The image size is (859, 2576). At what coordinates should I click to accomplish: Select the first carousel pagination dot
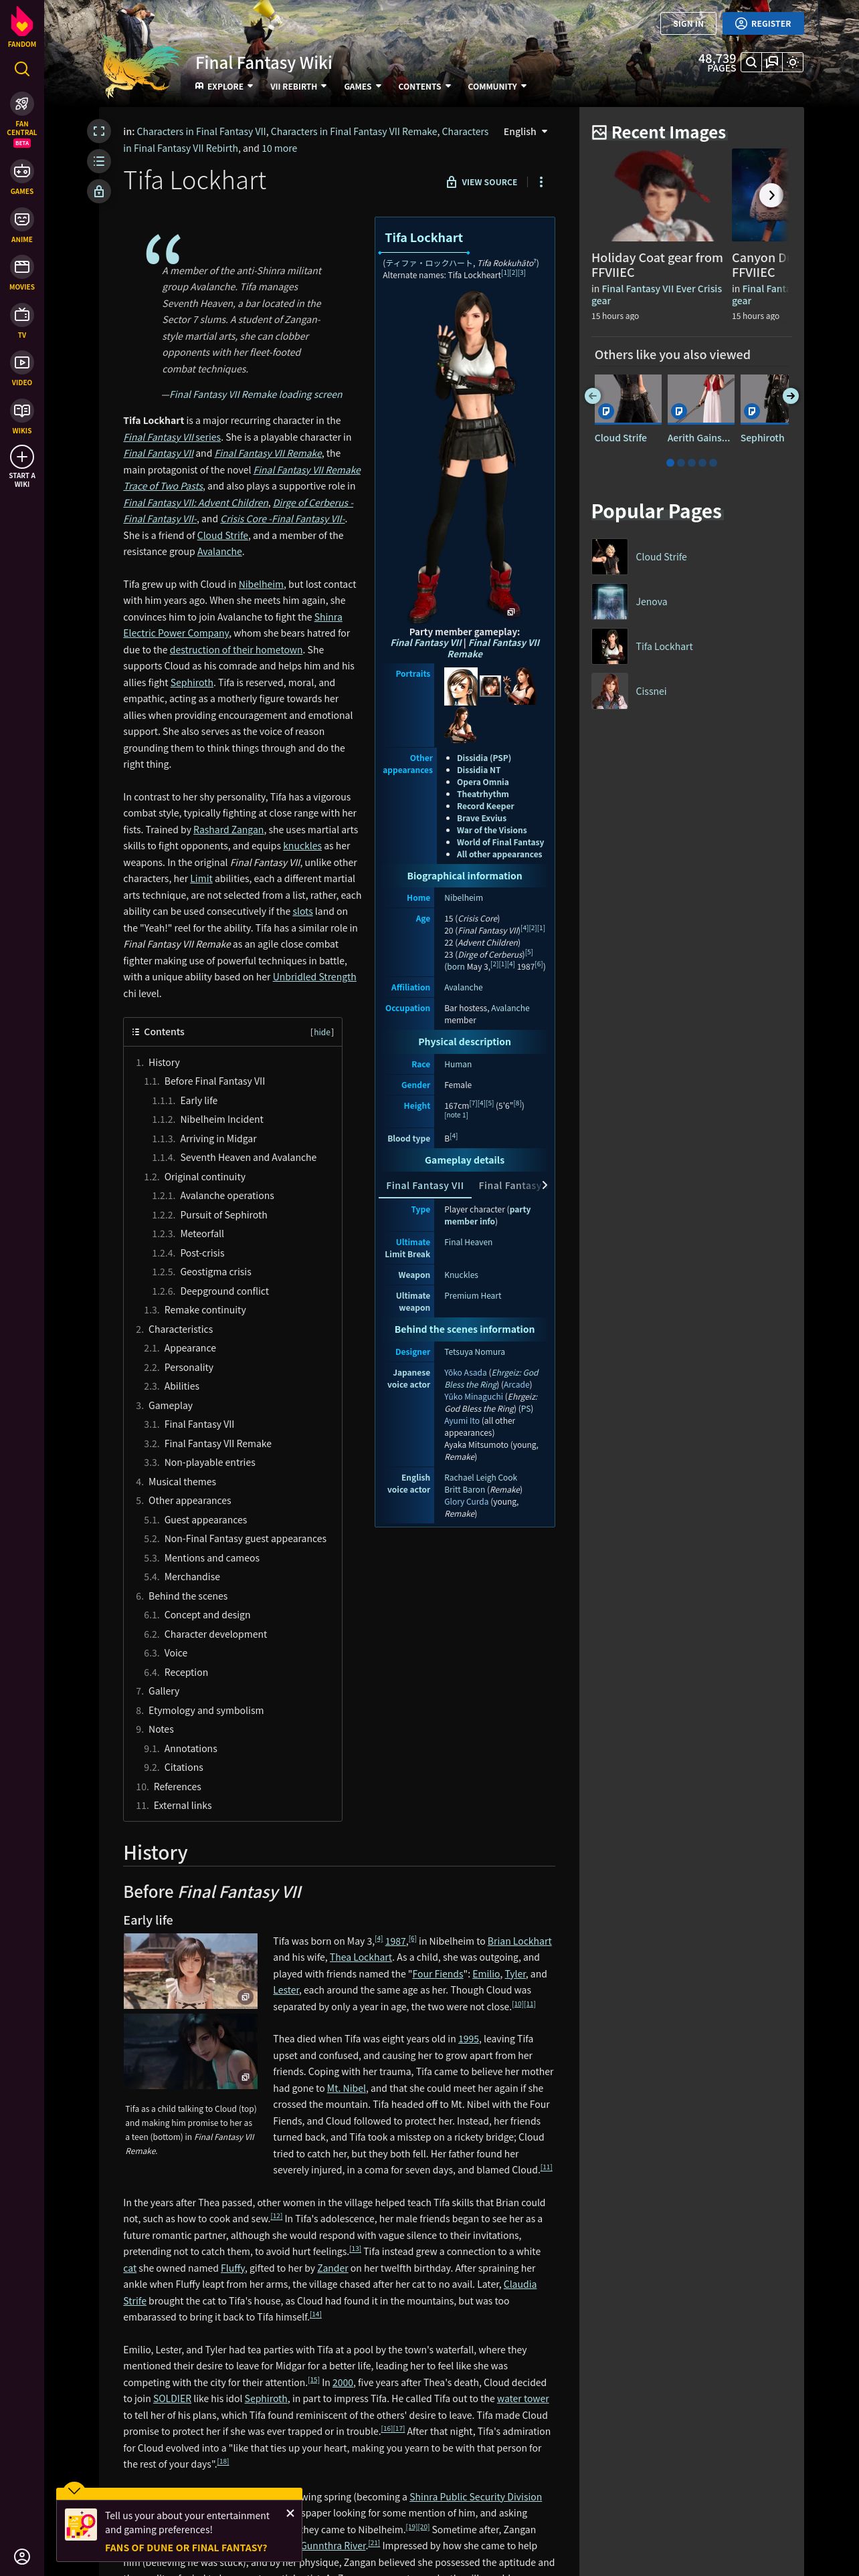click(670, 463)
